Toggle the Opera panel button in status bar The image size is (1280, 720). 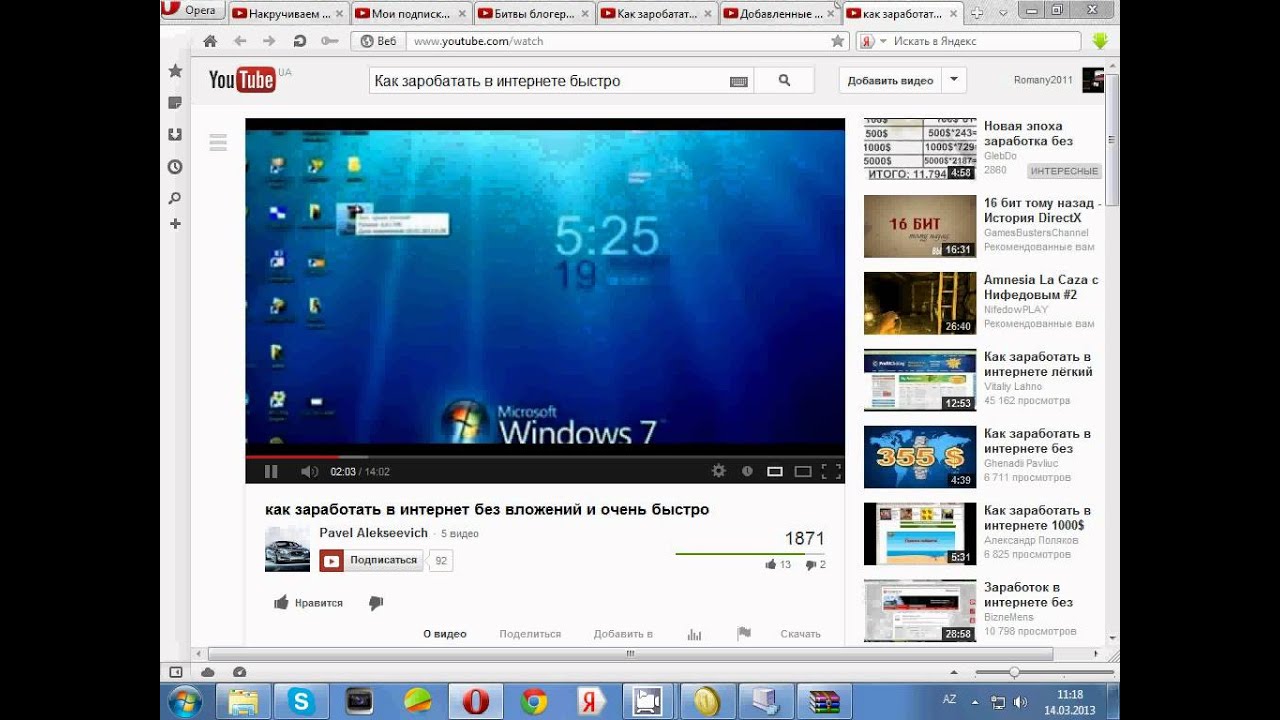coord(176,672)
